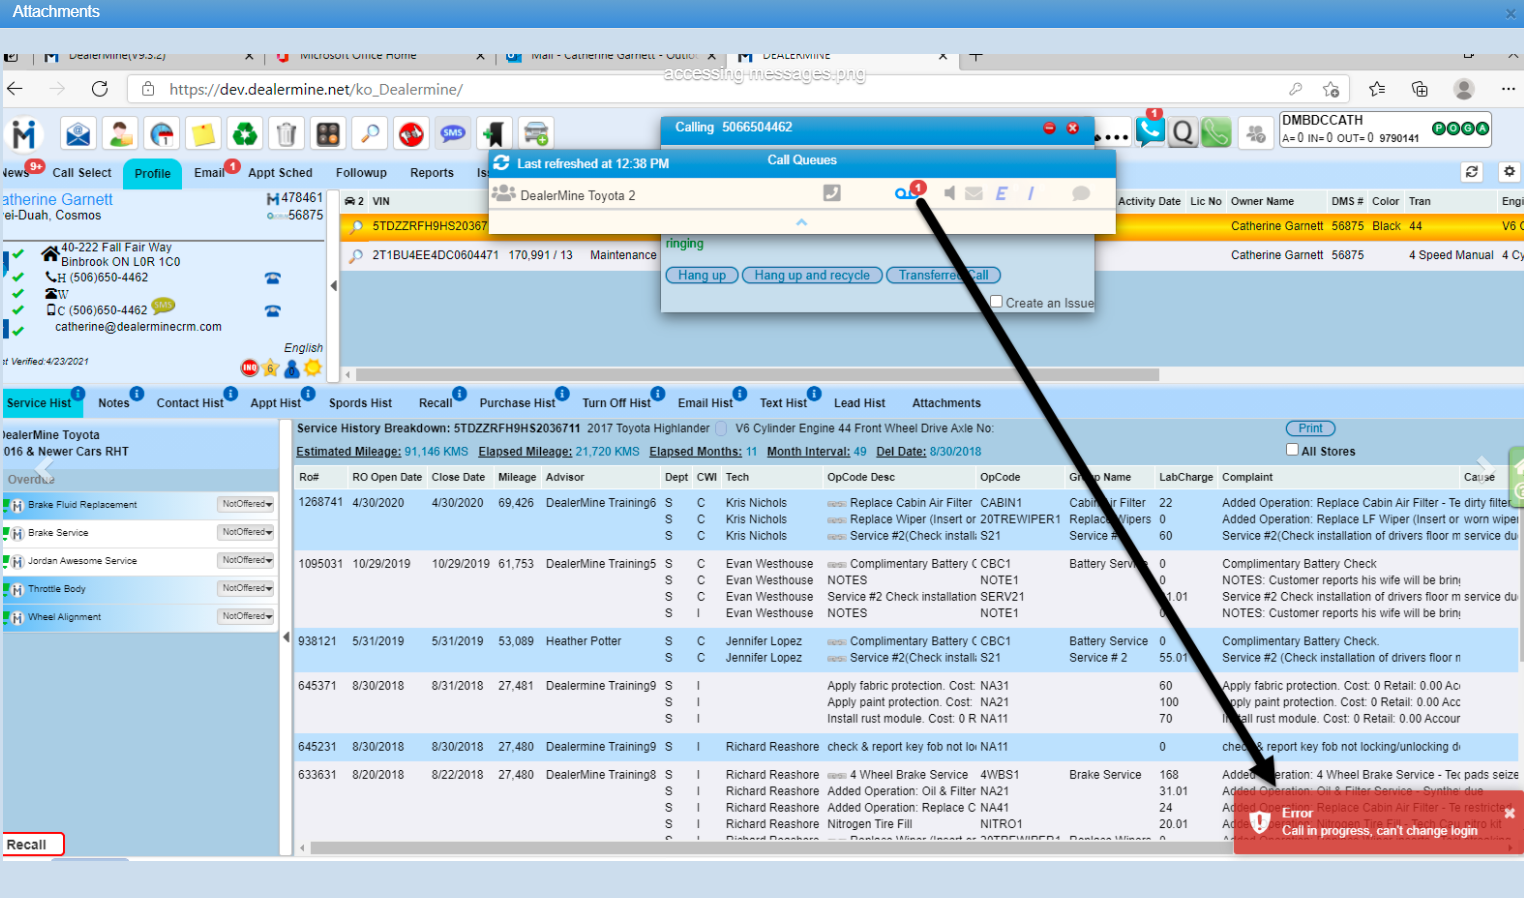Image resolution: width=1524 pixels, height=898 pixels.
Task: Open voicemail icon in Call Queues
Action: pos(906,193)
